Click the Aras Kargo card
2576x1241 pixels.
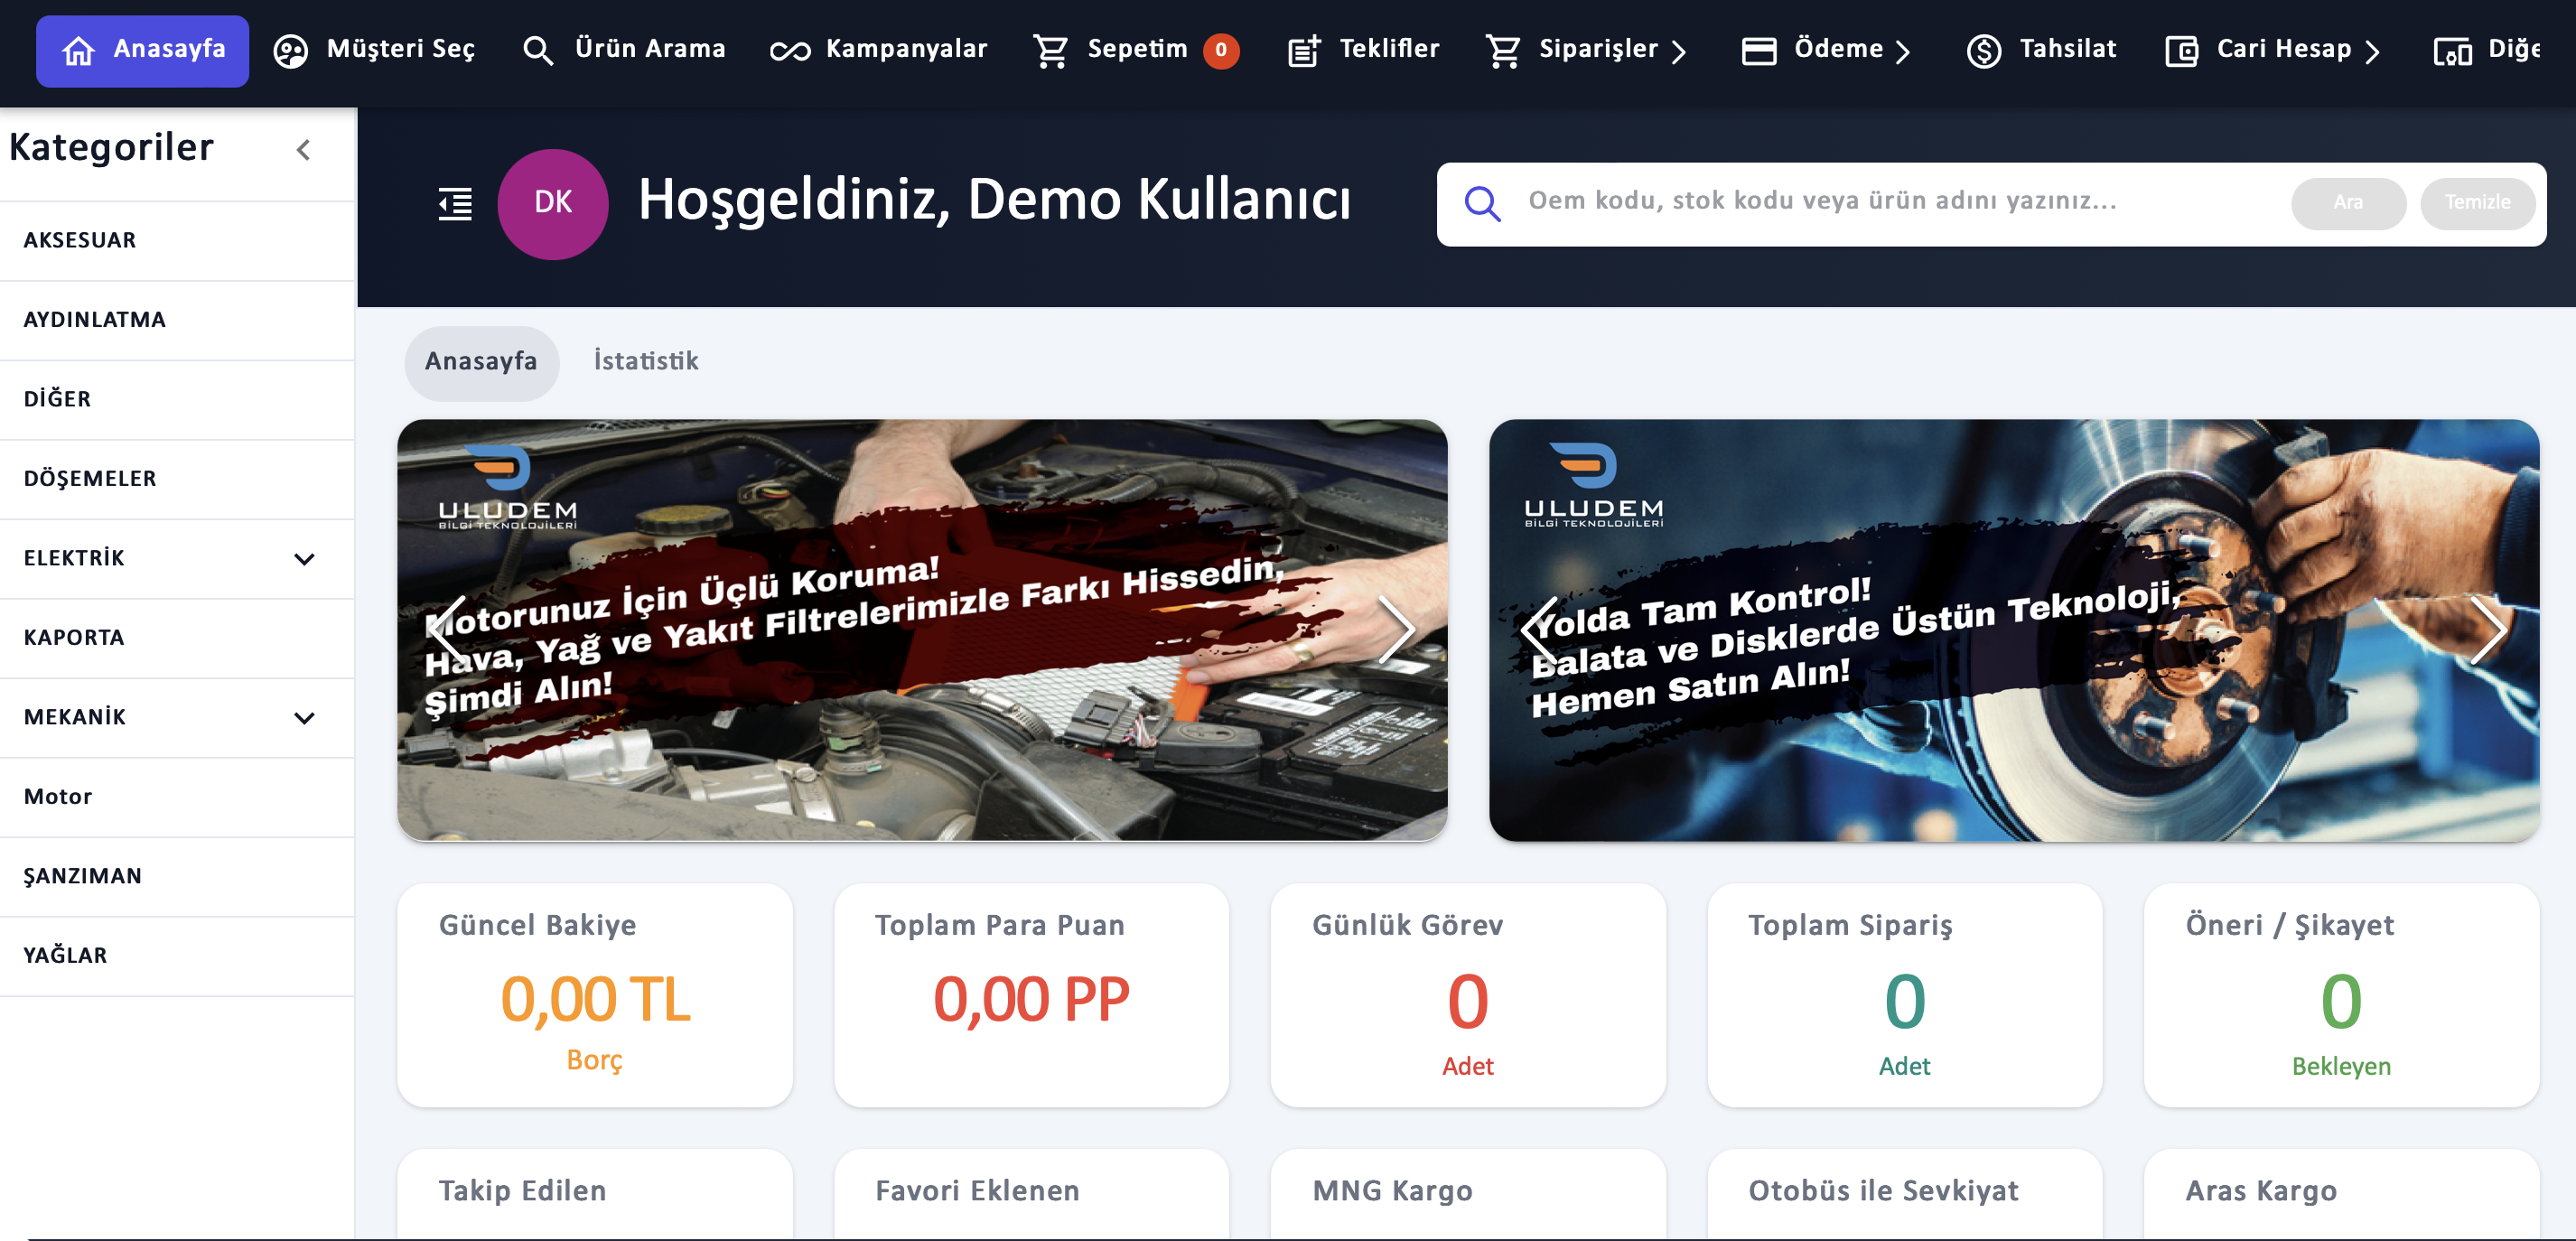[x=2341, y=1194]
